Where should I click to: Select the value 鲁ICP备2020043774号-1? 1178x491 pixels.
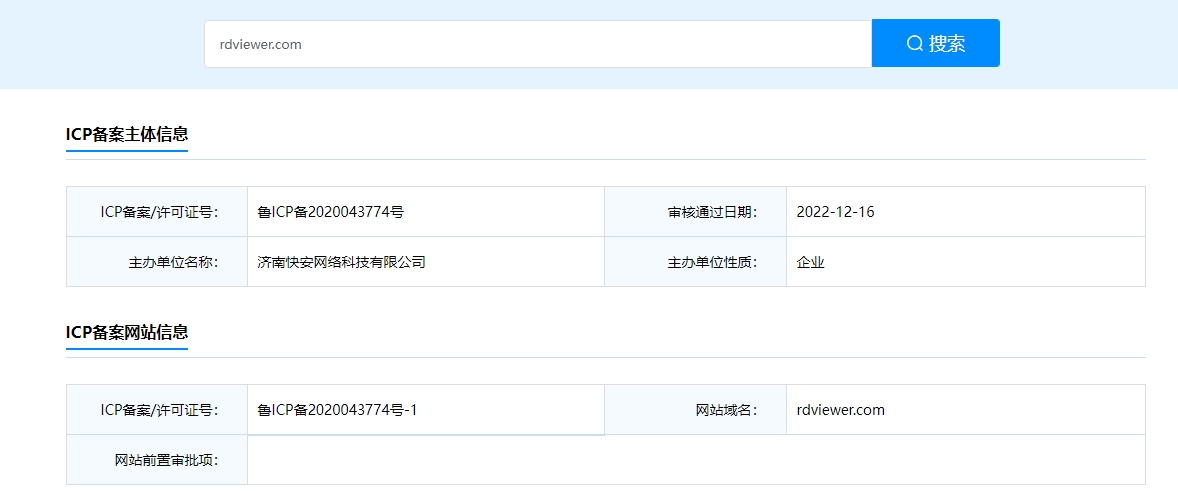(x=337, y=410)
